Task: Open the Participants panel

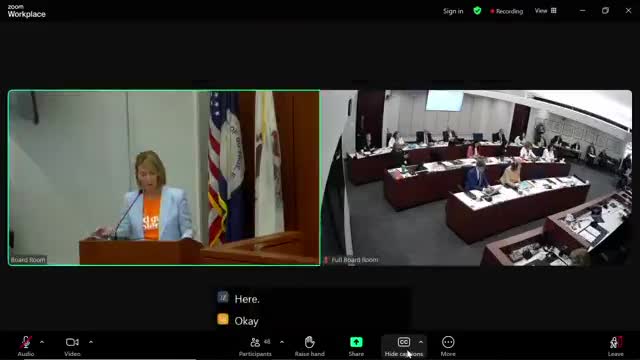Action: pos(255,346)
